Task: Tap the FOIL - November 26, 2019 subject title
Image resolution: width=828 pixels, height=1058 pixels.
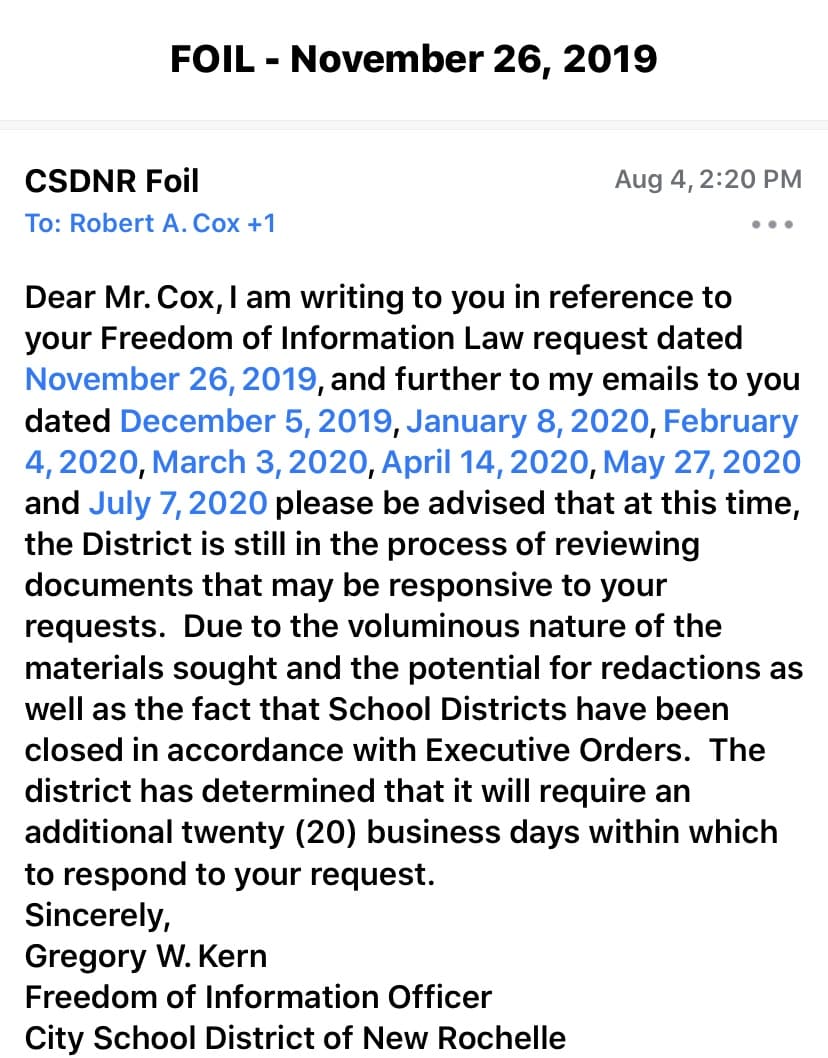Action: 414,59
